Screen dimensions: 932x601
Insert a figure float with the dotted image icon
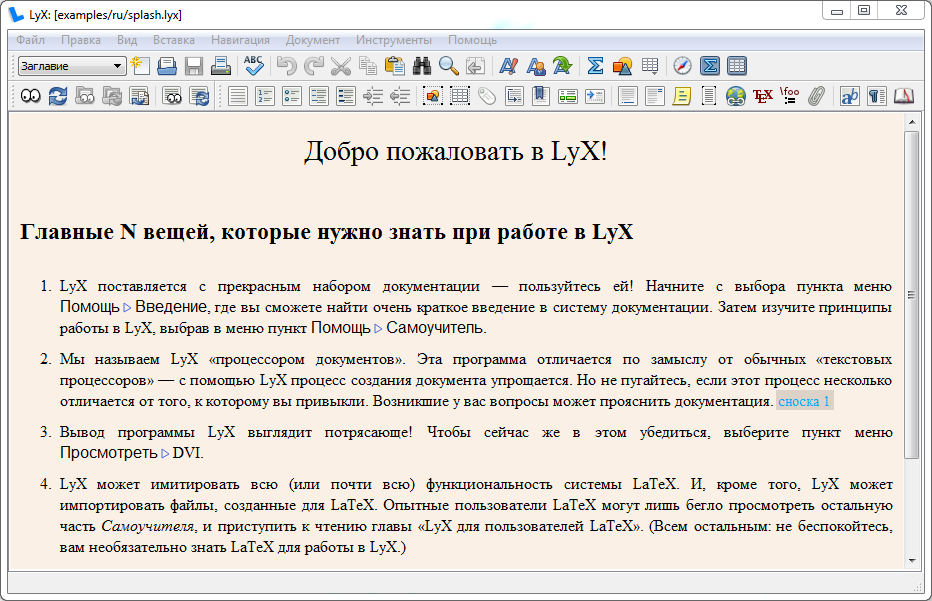click(433, 96)
